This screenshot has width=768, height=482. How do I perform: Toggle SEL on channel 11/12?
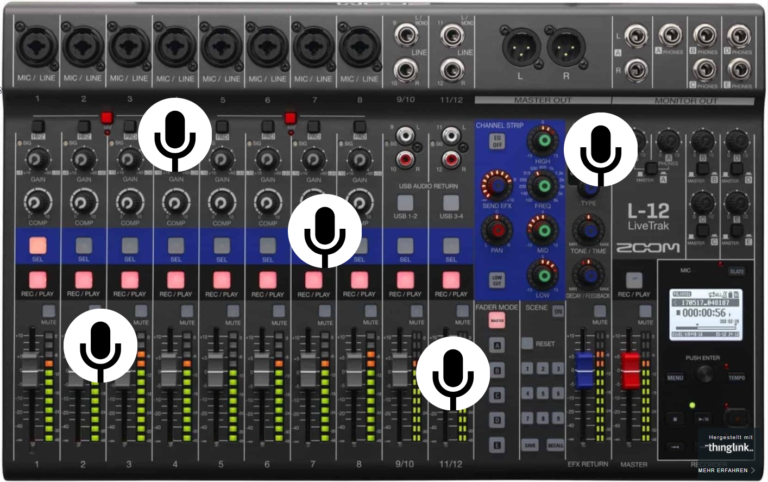pos(451,245)
